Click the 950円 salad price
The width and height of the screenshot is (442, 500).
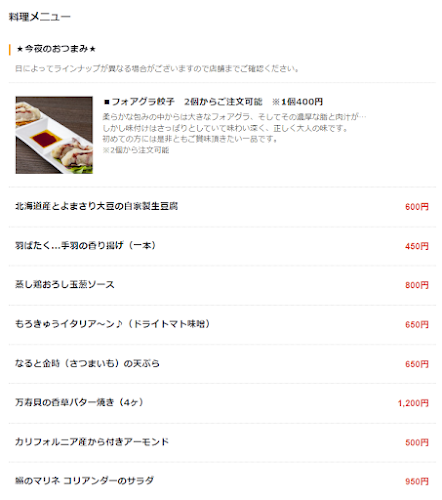coord(417,481)
